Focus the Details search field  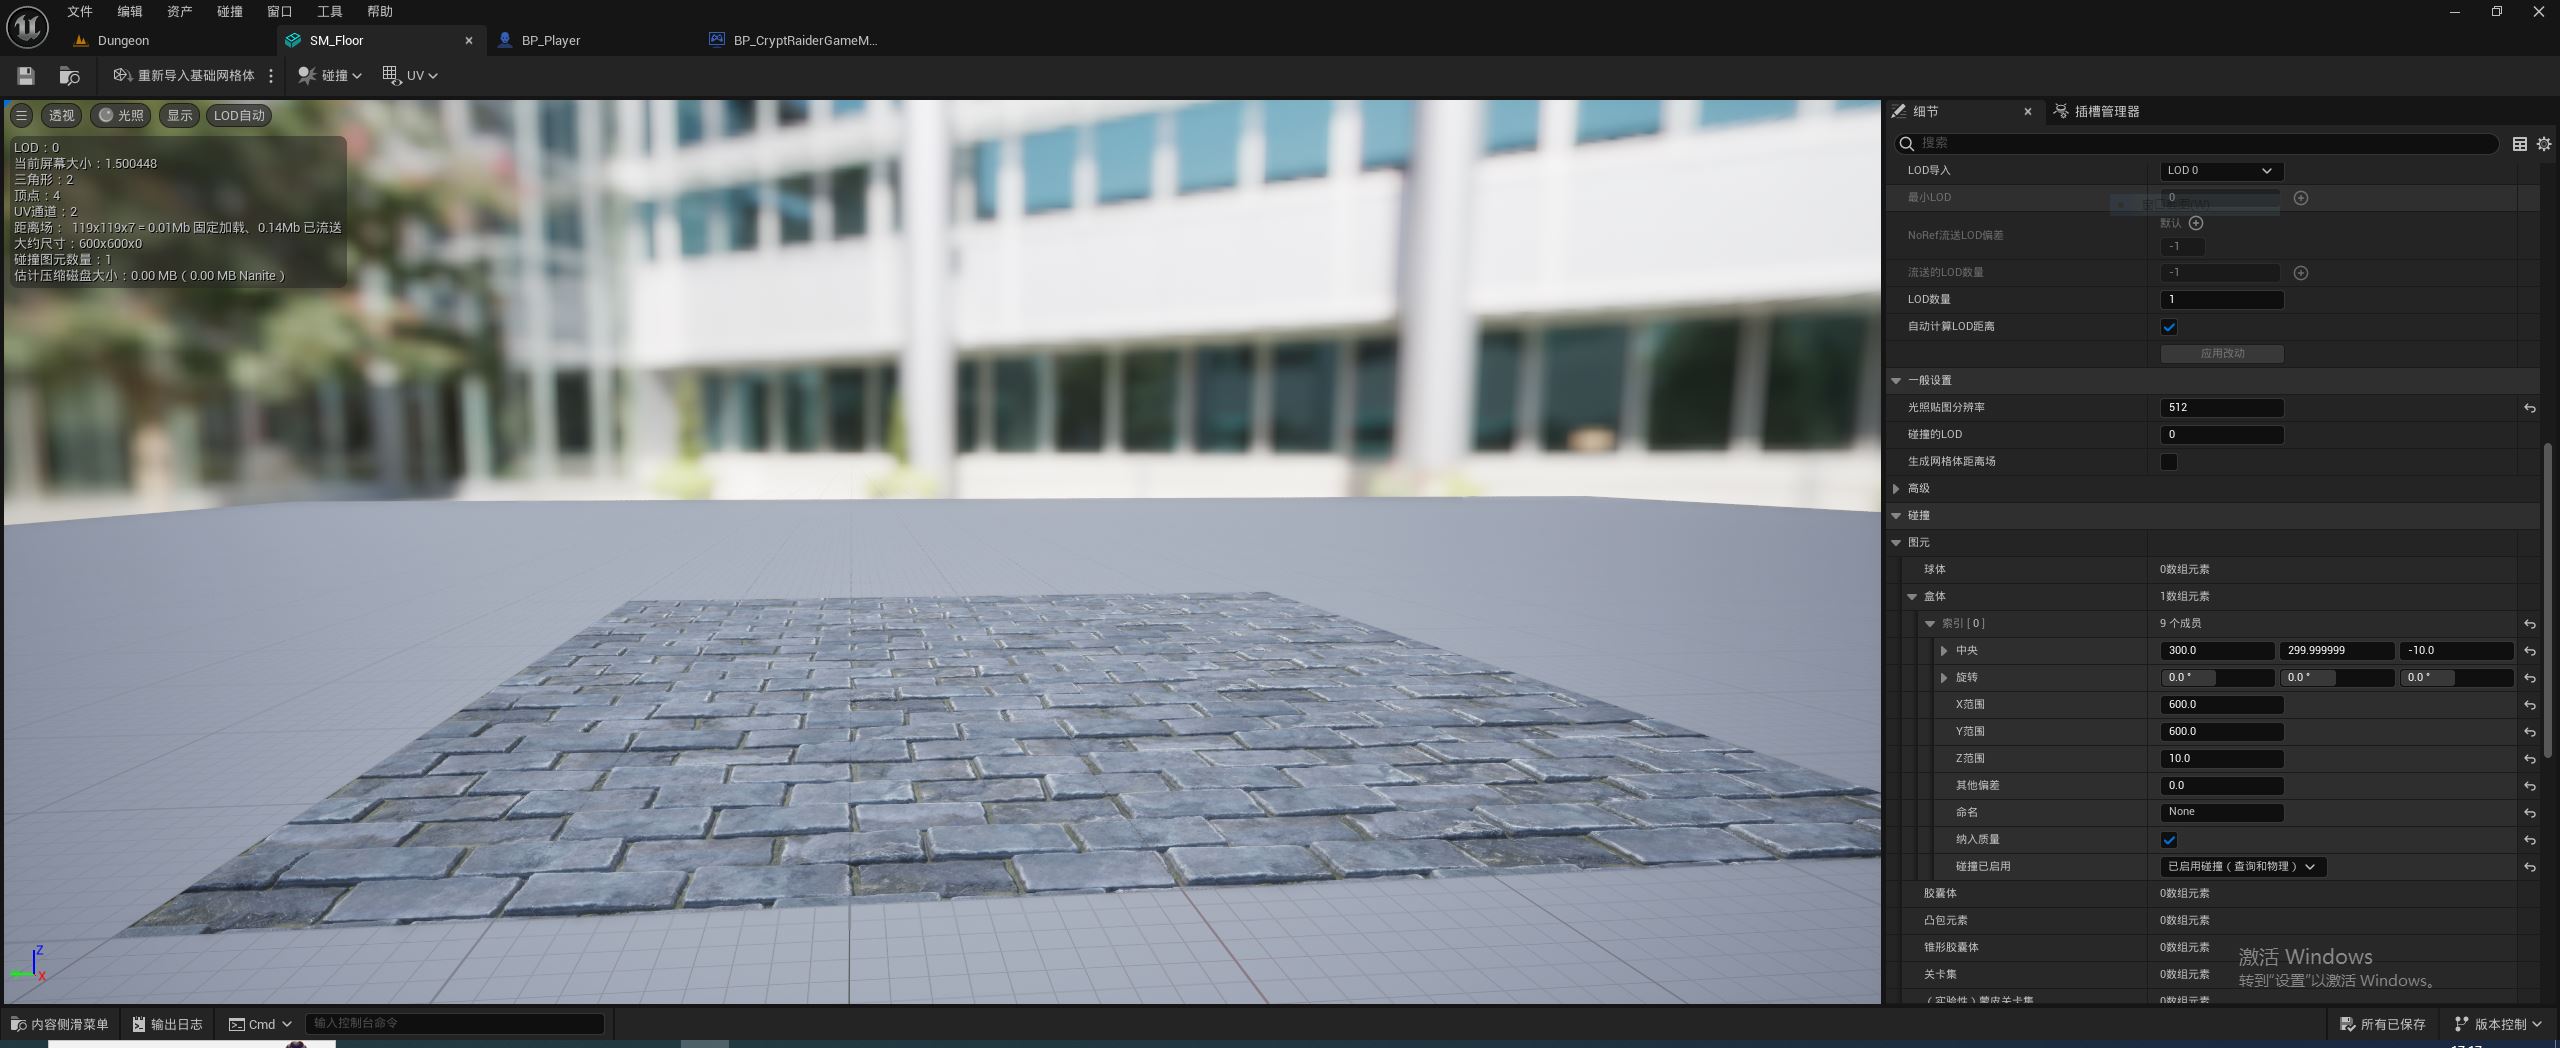pyautogui.click(x=2198, y=143)
